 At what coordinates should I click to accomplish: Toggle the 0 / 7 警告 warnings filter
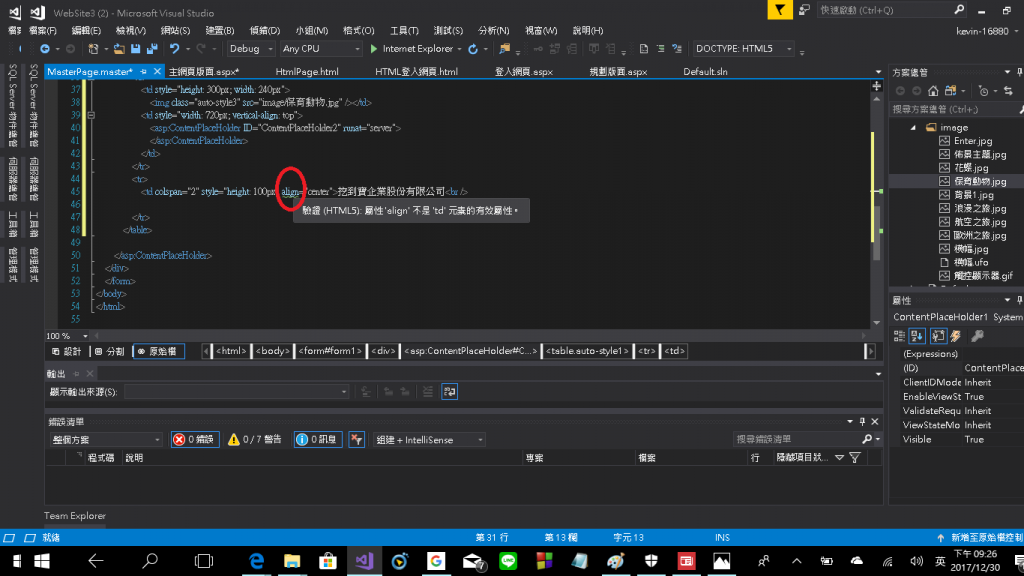[x=255, y=440]
